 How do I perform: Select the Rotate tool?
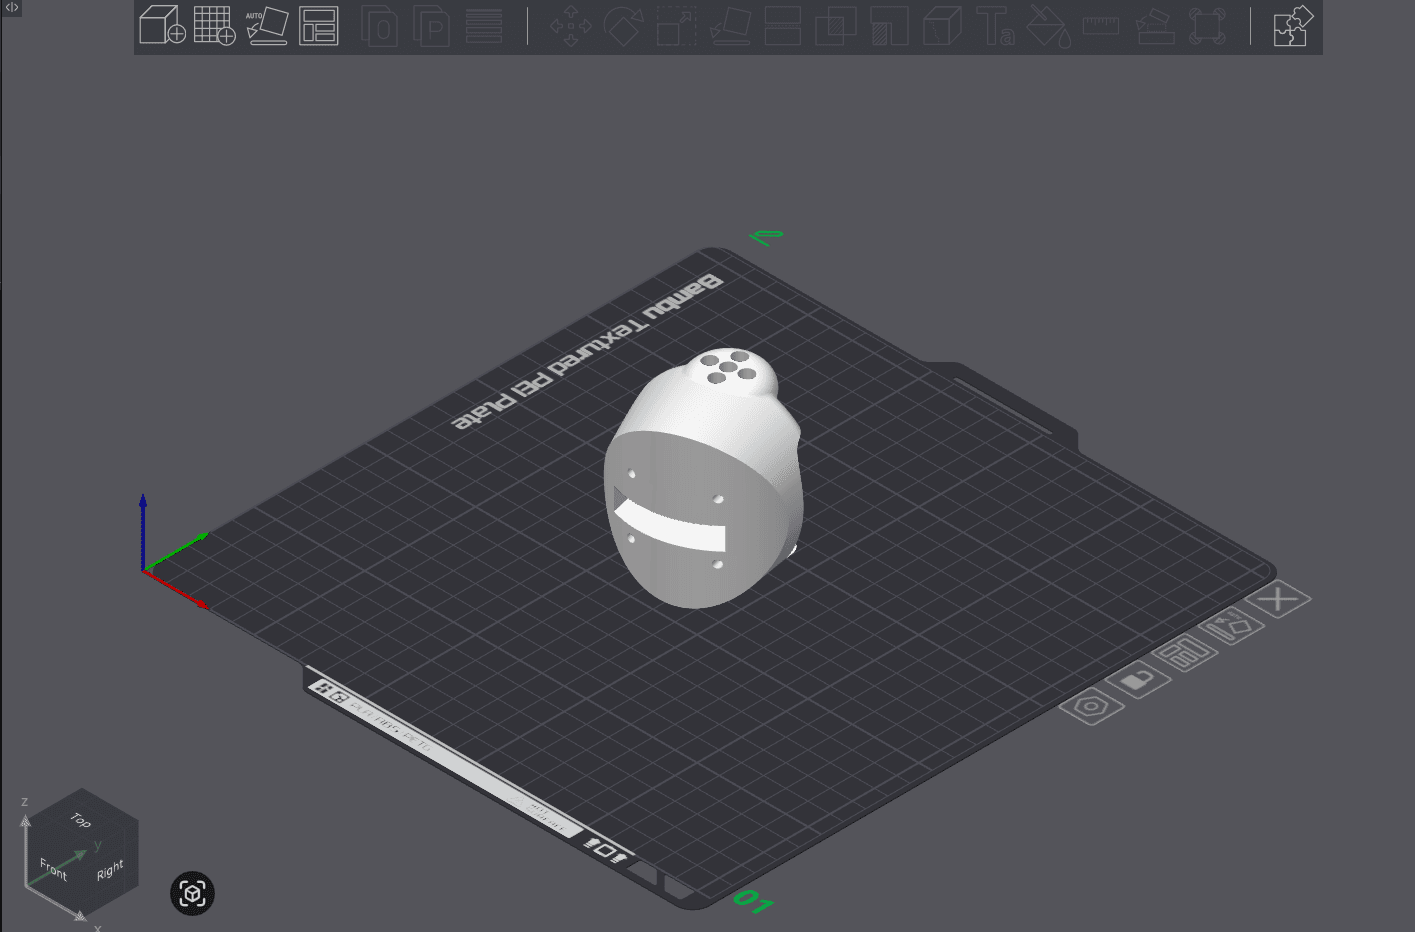(x=623, y=27)
